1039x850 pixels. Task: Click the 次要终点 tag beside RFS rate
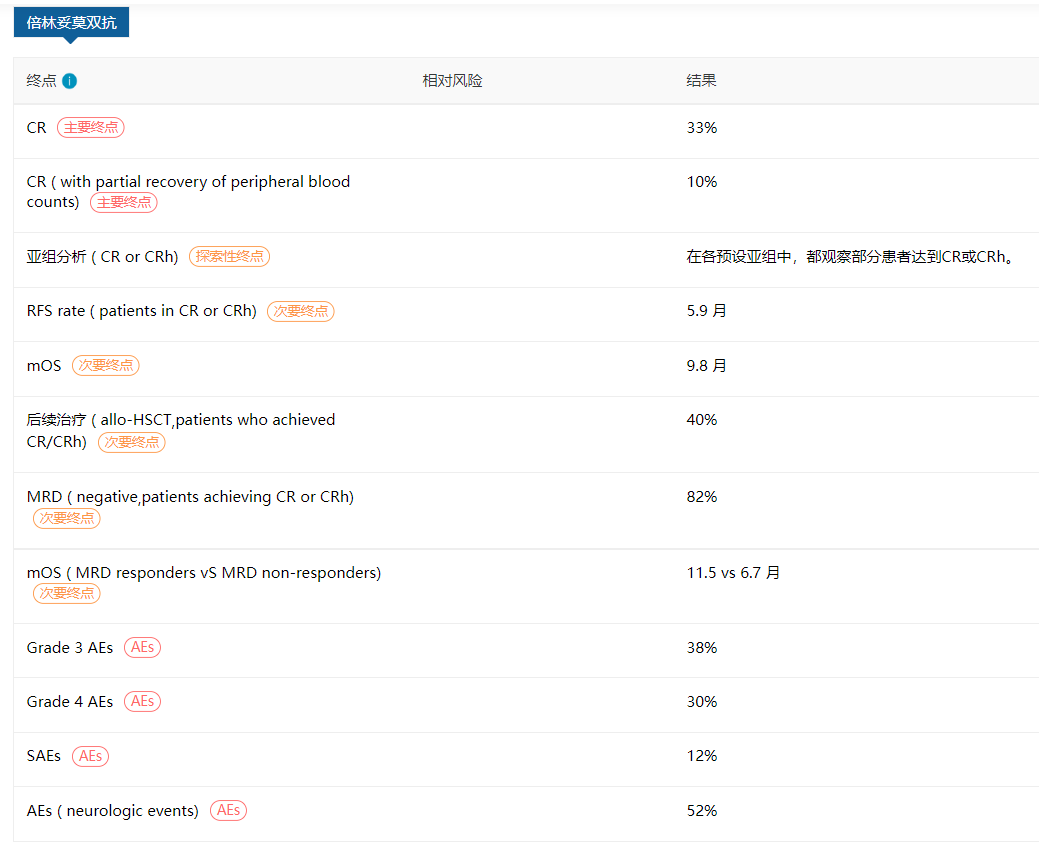click(301, 311)
